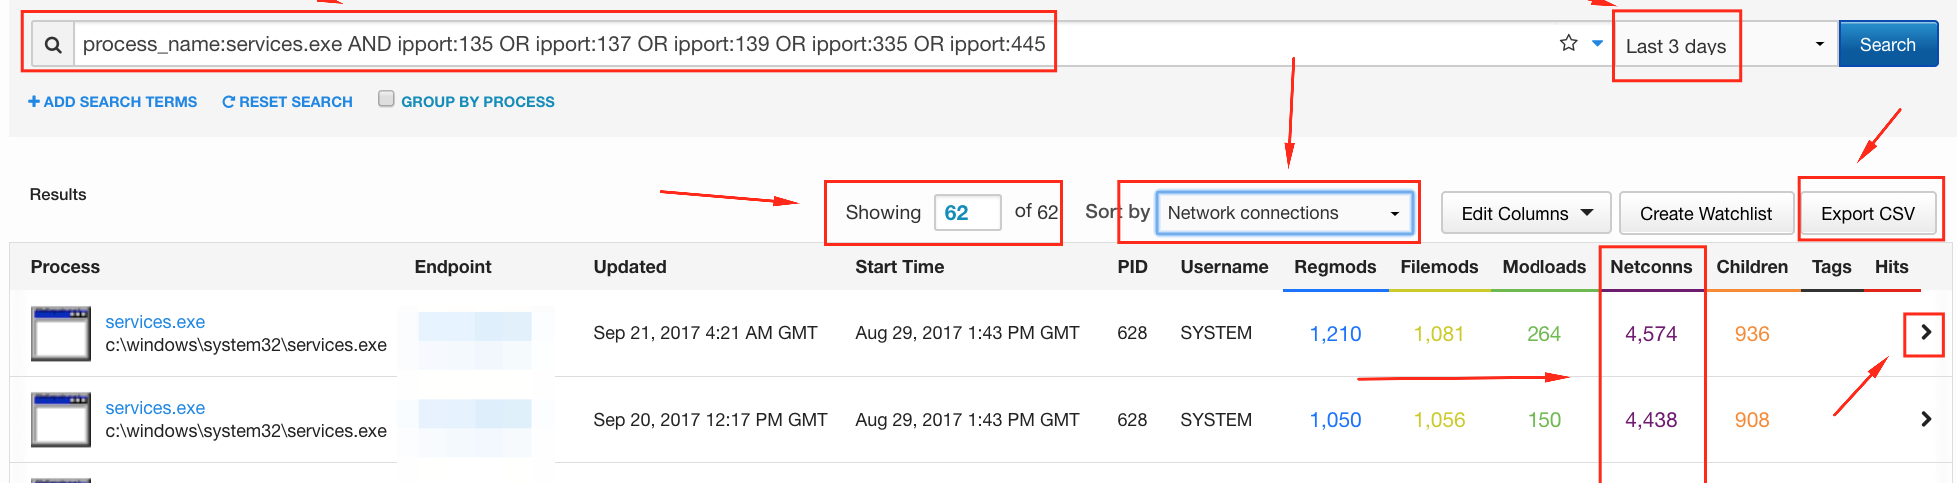Screen dimensions: 1957x483
Task: Click the star favorite icon in search field
Action: coord(1568,43)
